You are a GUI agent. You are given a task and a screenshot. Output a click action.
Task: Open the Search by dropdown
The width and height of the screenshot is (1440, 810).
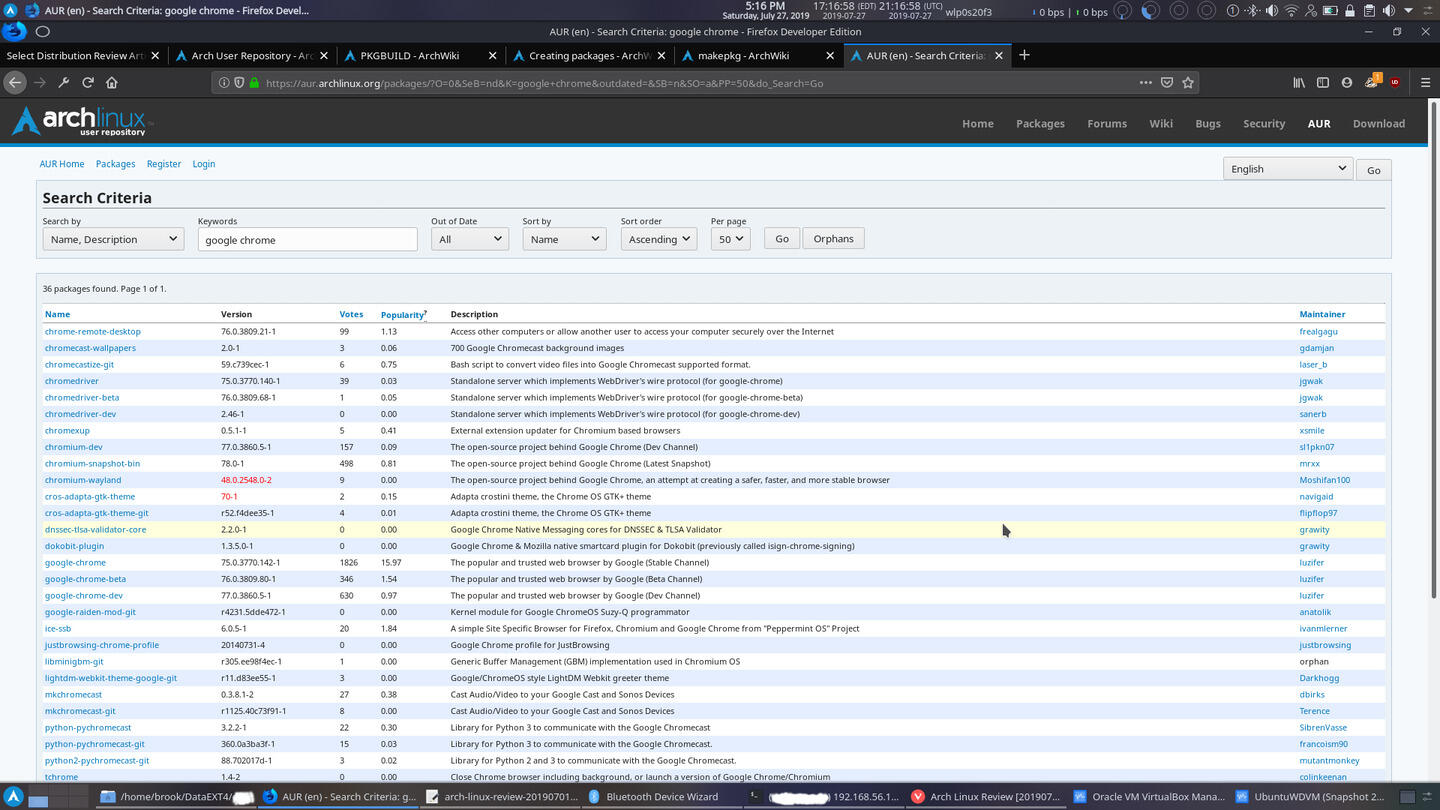[x=113, y=239]
